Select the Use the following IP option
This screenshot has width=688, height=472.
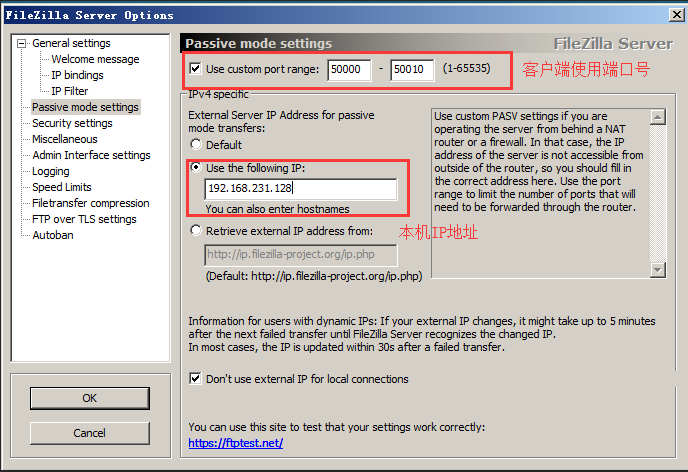195,168
